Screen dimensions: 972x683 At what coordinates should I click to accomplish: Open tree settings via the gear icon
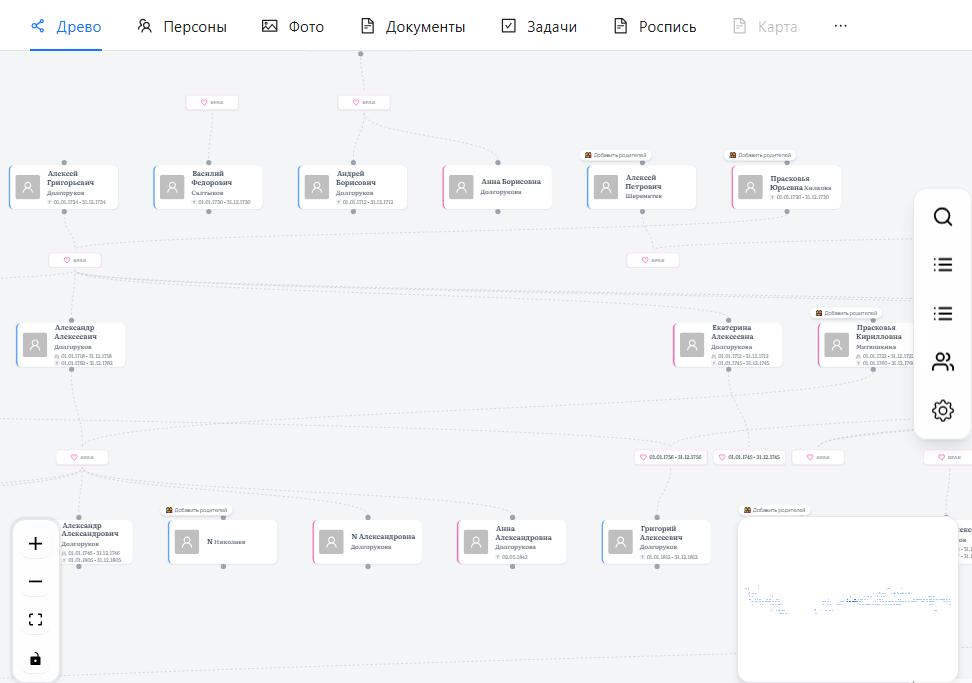click(x=942, y=410)
